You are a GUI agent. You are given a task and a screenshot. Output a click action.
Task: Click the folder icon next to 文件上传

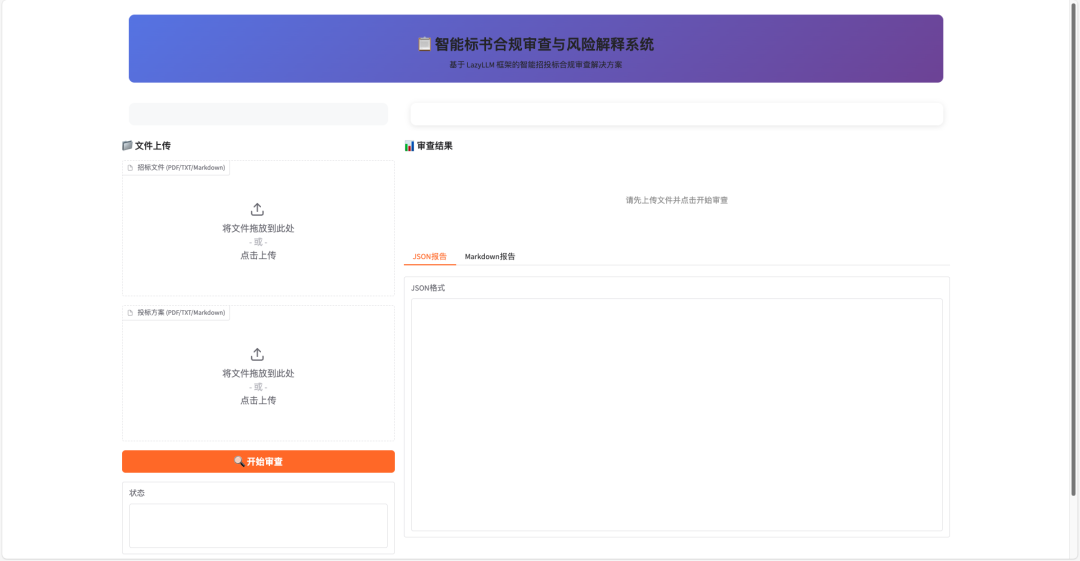(127, 145)
